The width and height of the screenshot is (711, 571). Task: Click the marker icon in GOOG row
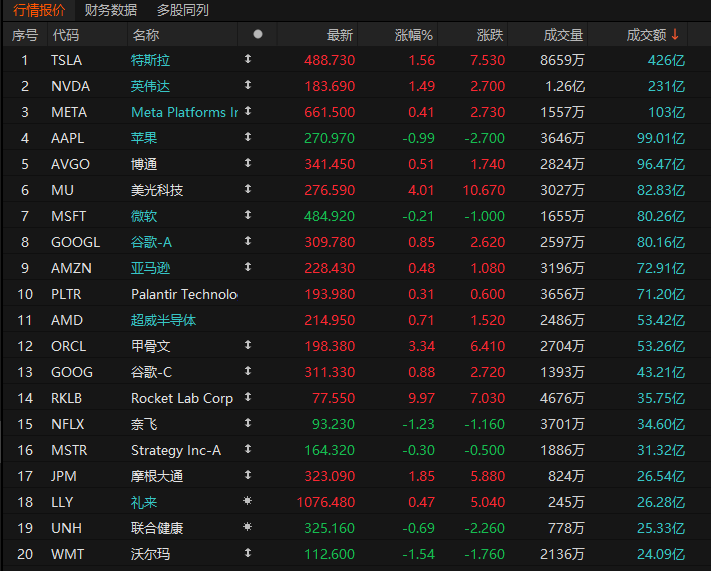(248, 371)
